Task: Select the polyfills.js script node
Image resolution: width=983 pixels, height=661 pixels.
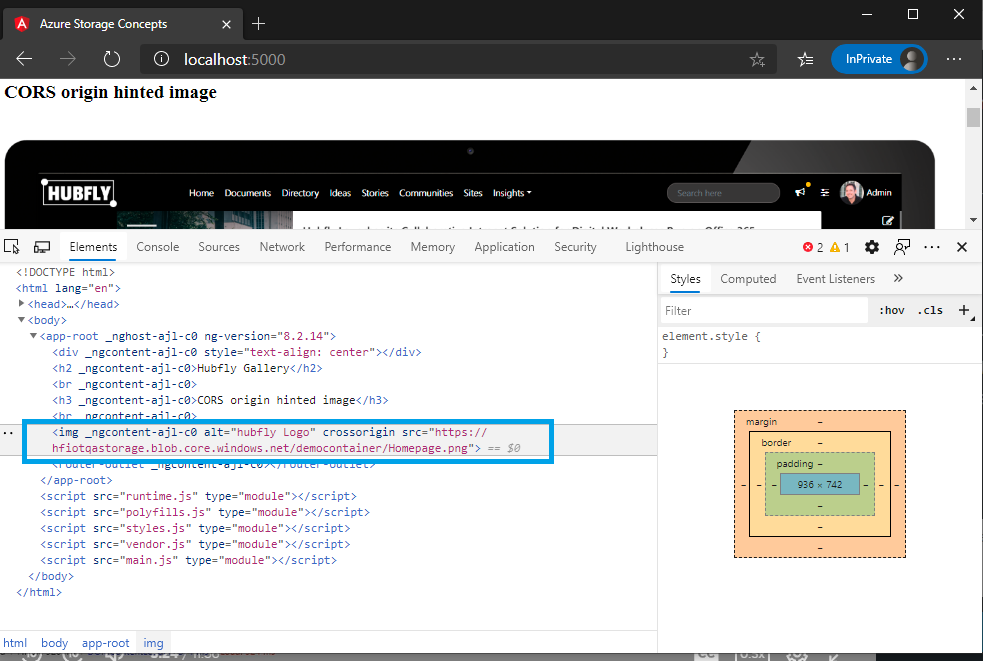Action: (x=205, y=512)
